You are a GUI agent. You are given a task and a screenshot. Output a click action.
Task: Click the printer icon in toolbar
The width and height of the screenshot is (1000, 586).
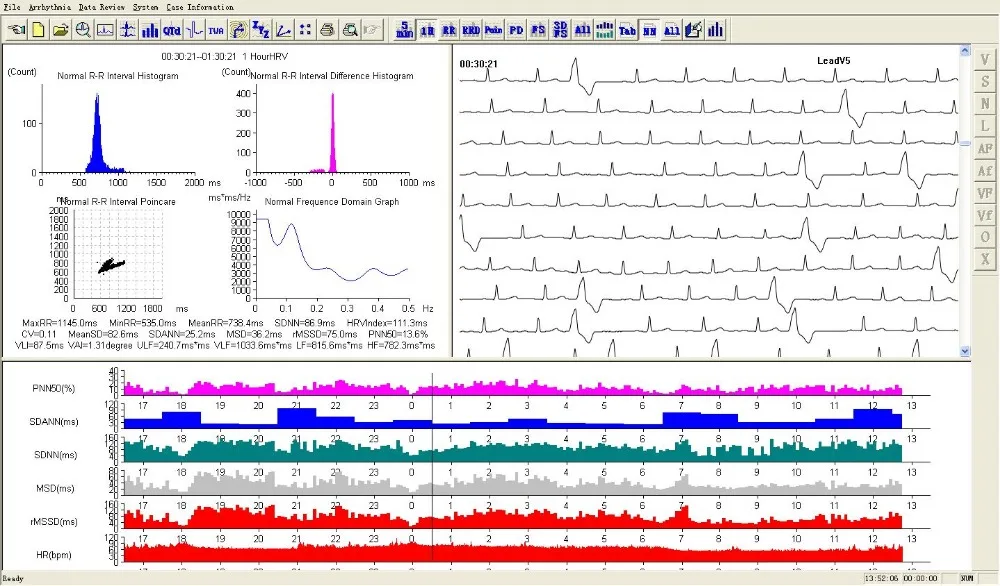(x=326, y=29)
